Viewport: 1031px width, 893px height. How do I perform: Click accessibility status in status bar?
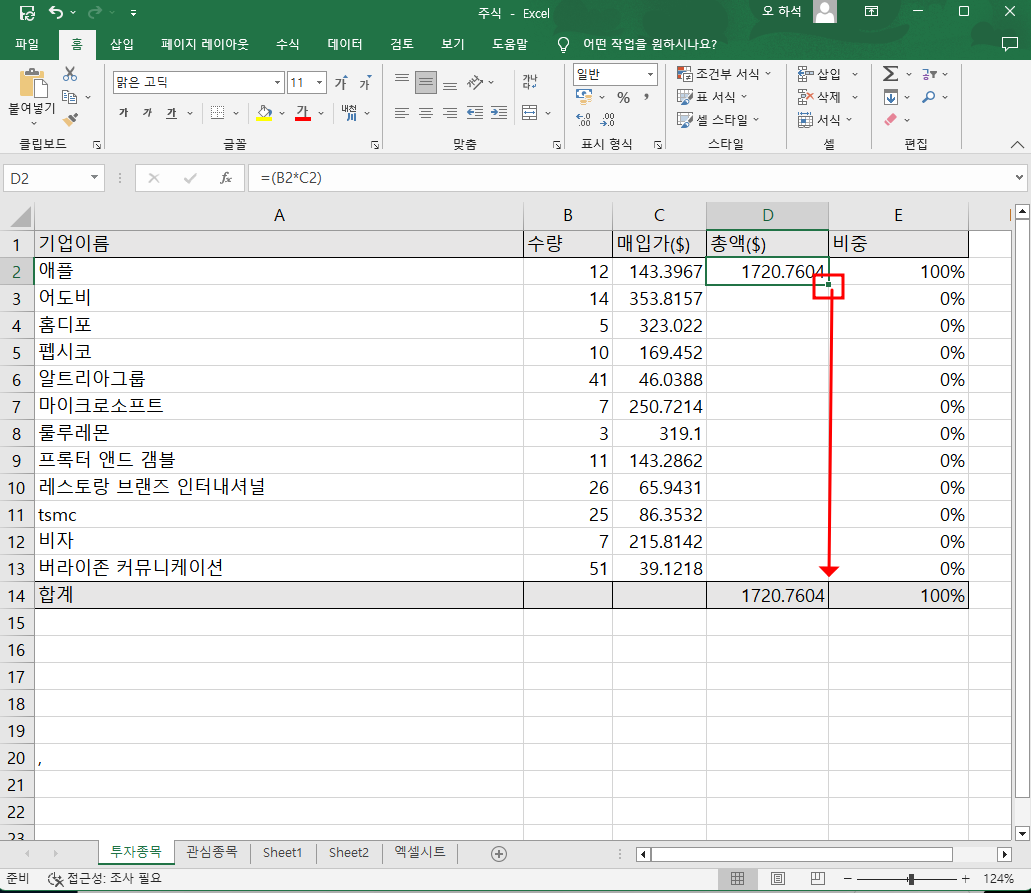point(105,879)
